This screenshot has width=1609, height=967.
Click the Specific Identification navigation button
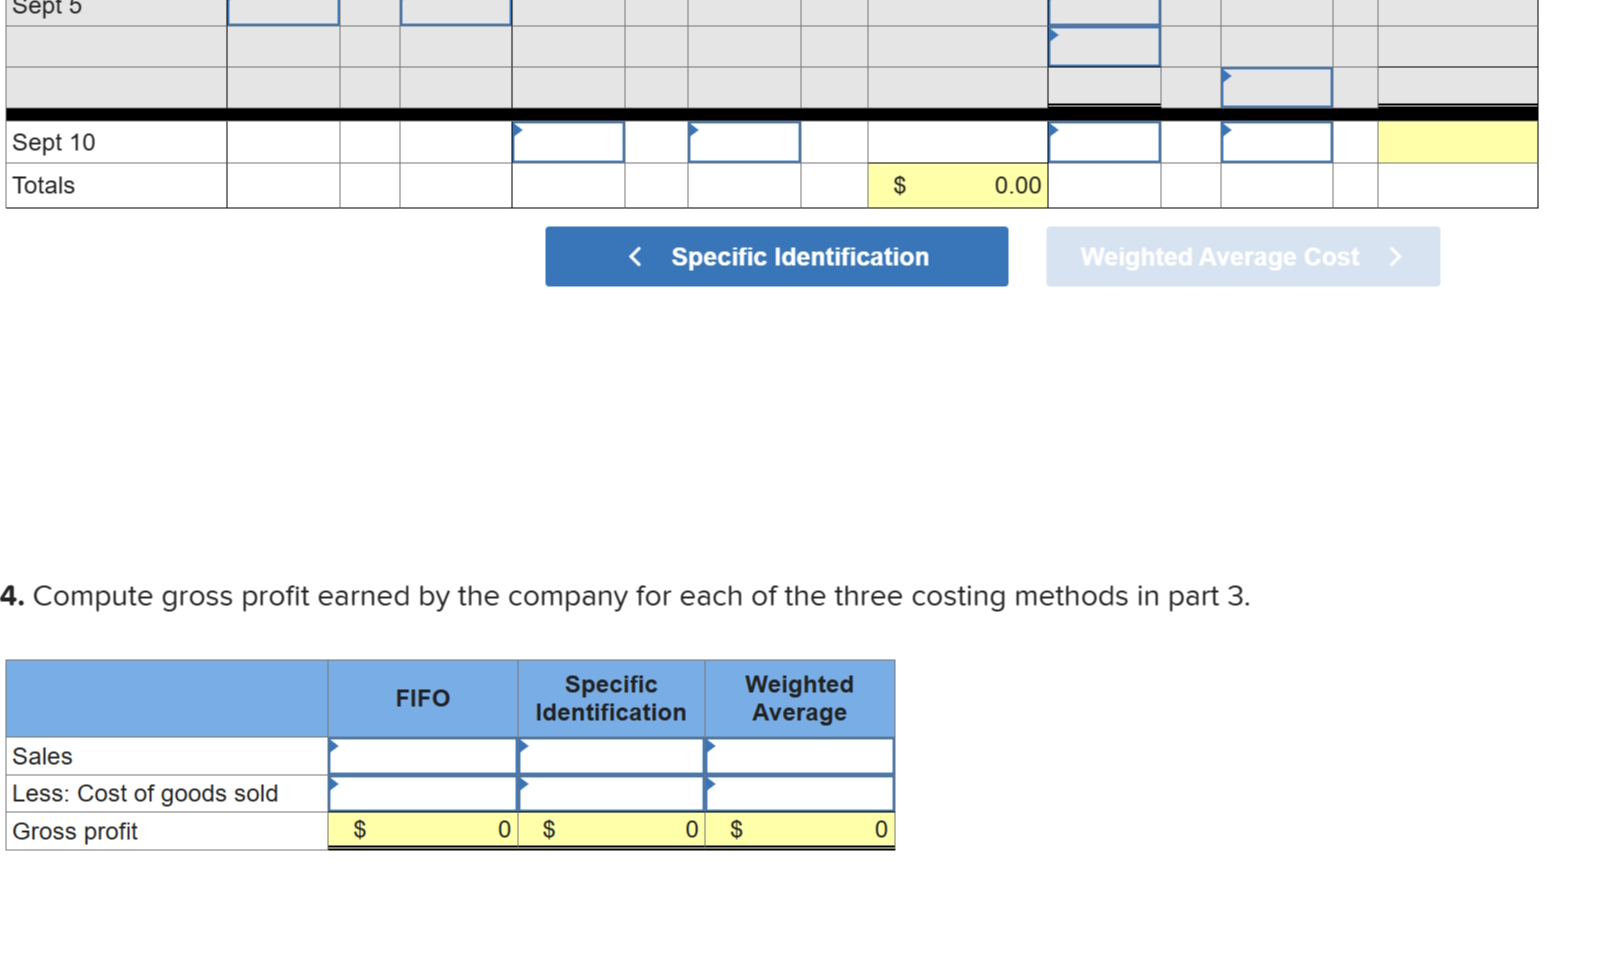click(777, 257)
